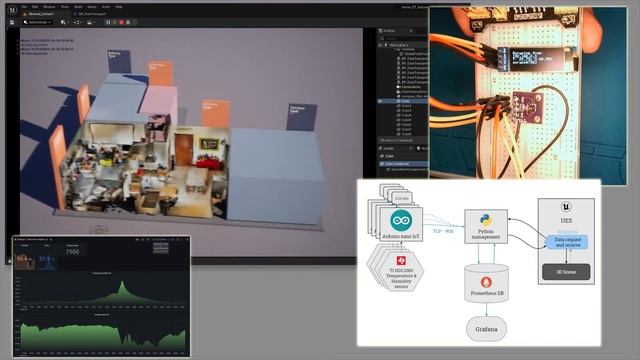Click the Outliner search field
Screen dimensions: 640x360
point(403,38)
